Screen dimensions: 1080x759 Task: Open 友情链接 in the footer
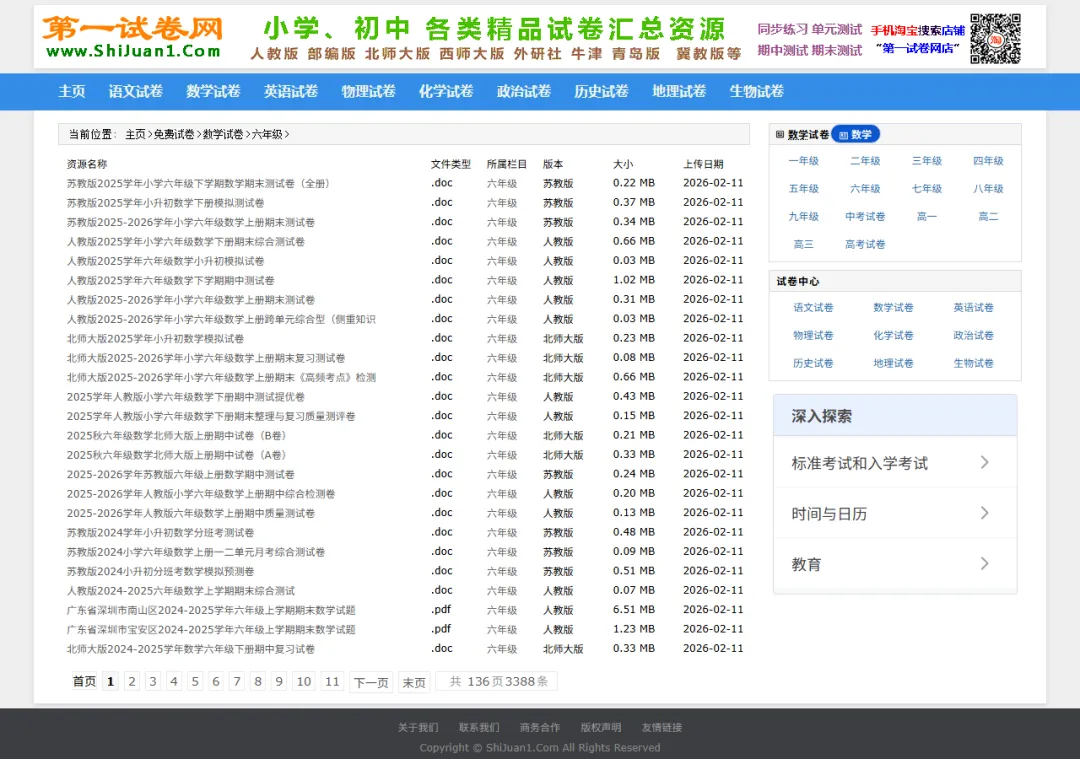[x=662, y=727]
